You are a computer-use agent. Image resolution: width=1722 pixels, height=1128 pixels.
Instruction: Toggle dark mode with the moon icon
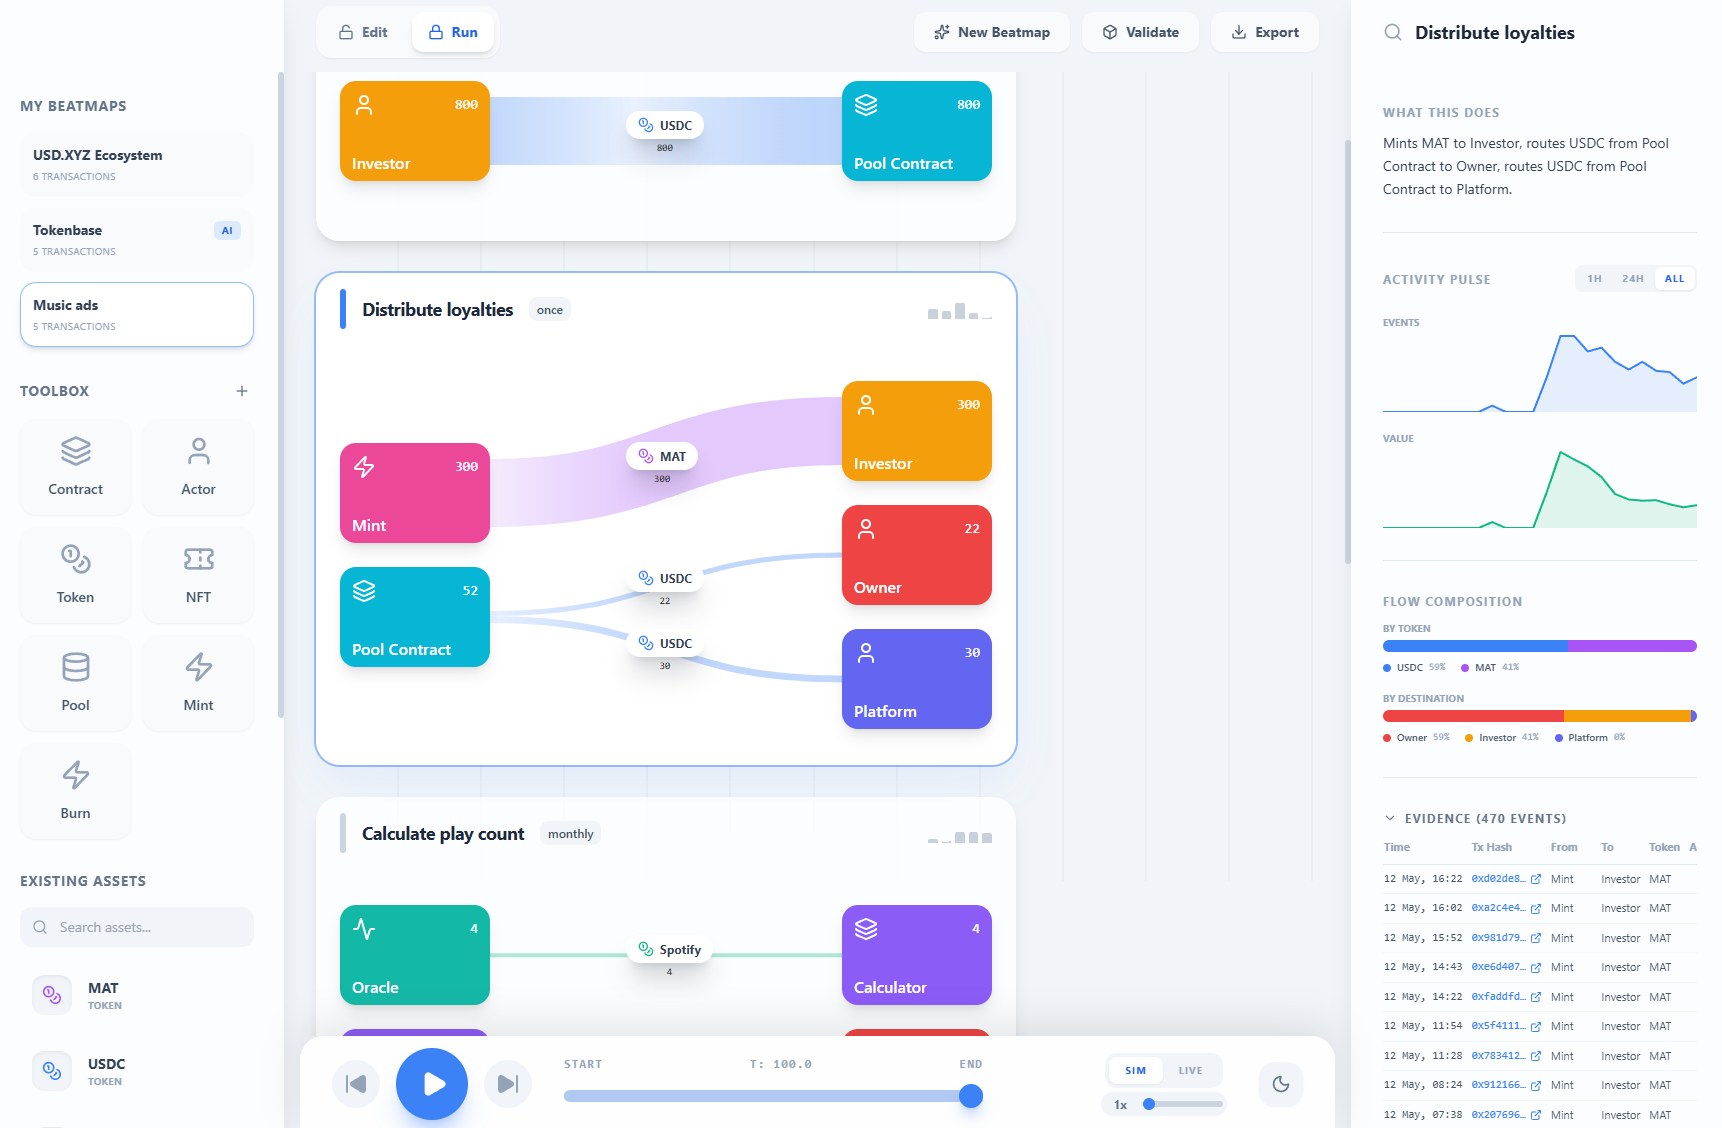pos(1280,1084)
